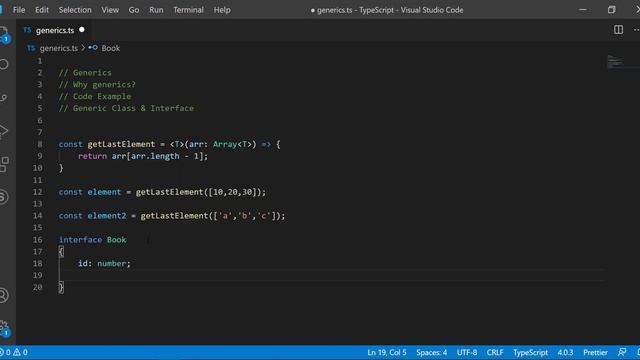Open the View menu
This screenshot has width=640, height=360.
pos(110,10)
